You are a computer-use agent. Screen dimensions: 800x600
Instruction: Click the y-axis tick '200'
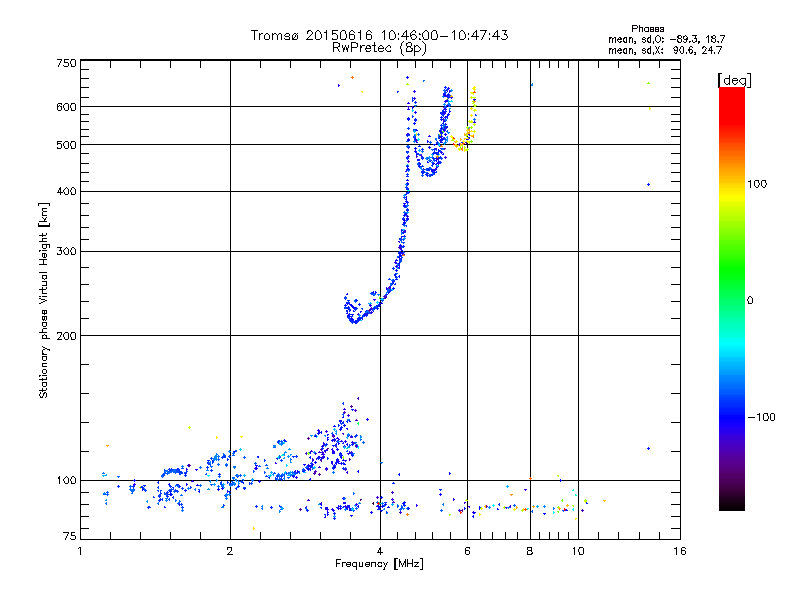click(x=67, y=336)
